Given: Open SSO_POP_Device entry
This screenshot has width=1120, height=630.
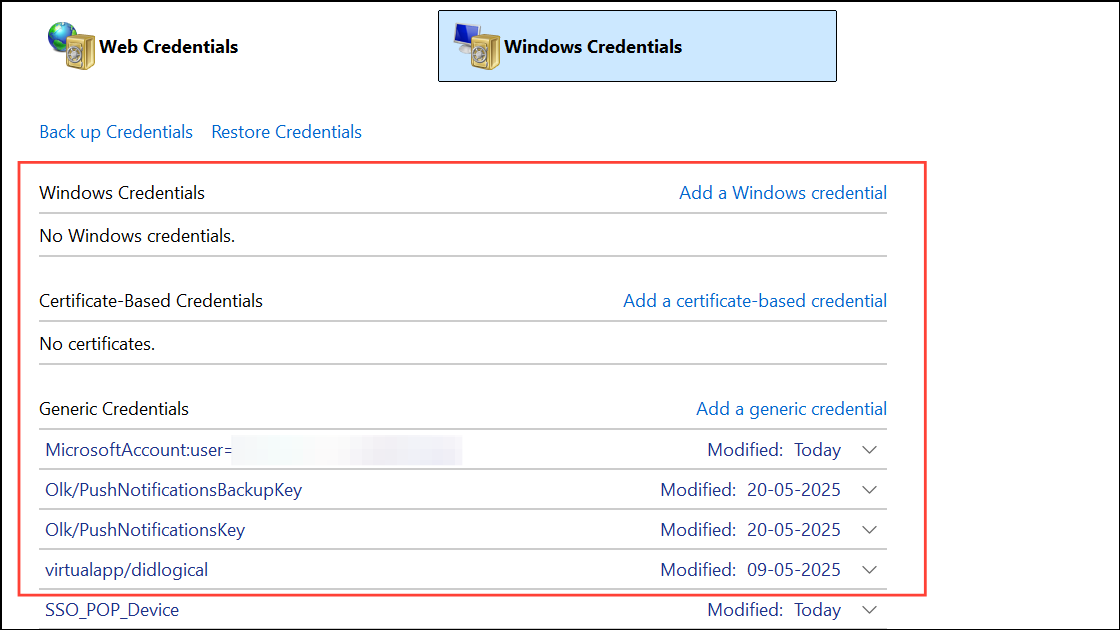Looking at the screenshot, I should [463, 610].
